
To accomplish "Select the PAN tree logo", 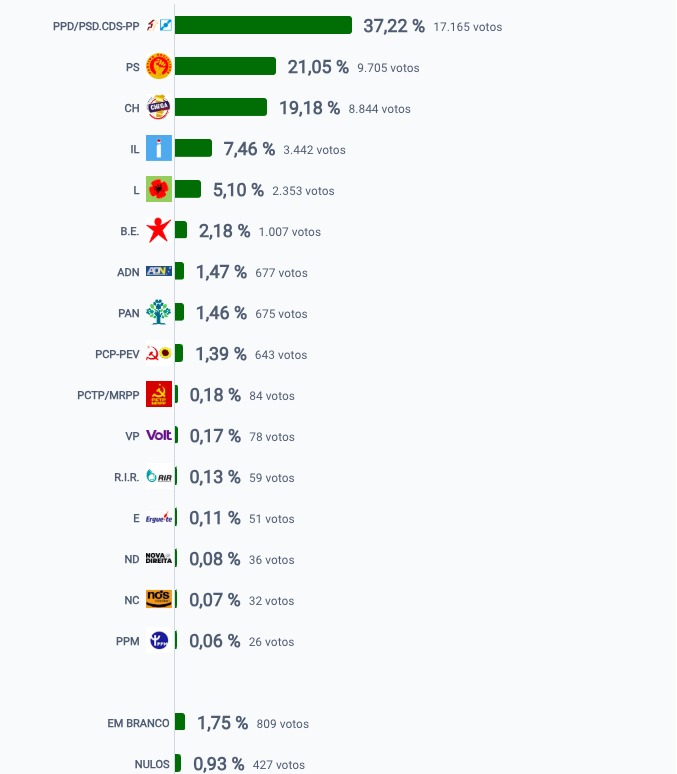I will [159, 312].
